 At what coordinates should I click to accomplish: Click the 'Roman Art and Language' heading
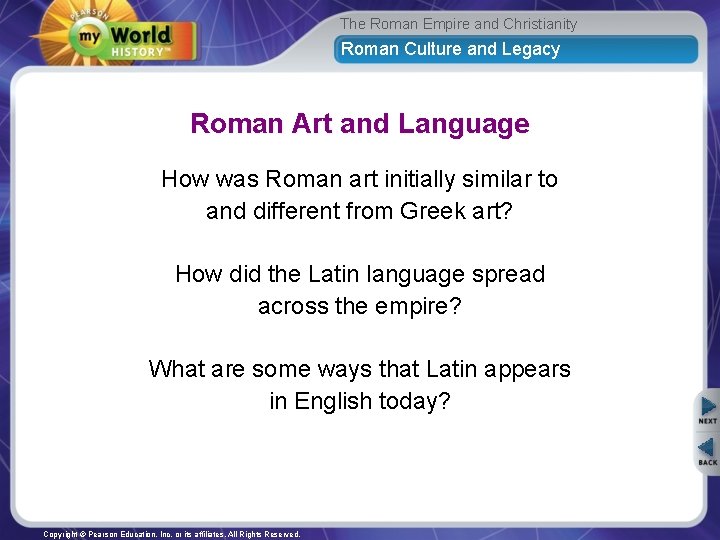[360, 124]
